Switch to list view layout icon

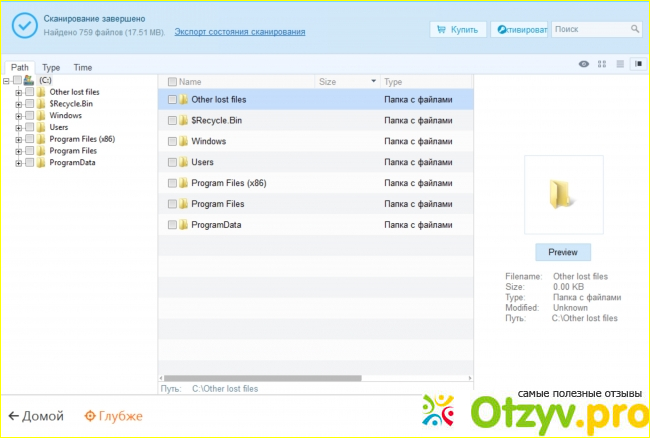click(620, 64)
